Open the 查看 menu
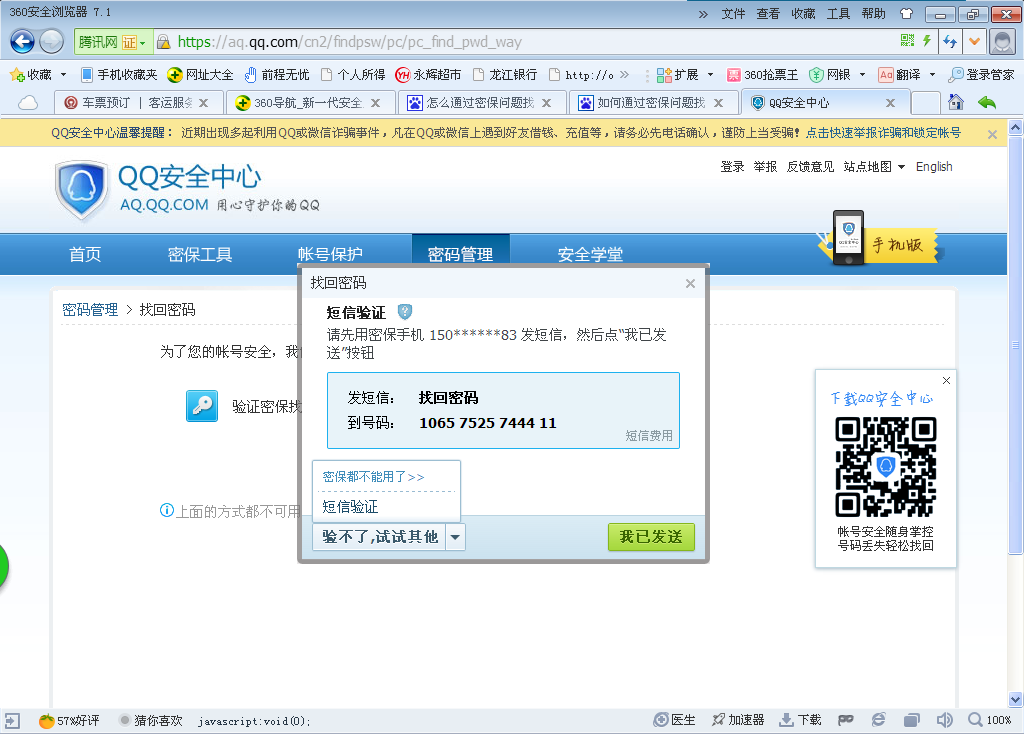This screenshot has width=1024, height=734. [768, 14]
